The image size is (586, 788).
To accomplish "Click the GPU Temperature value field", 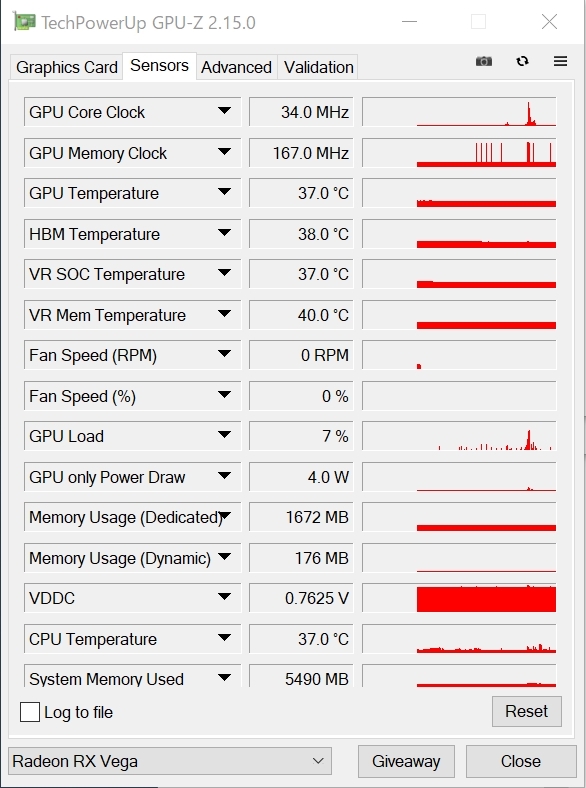I will (302, 193).
